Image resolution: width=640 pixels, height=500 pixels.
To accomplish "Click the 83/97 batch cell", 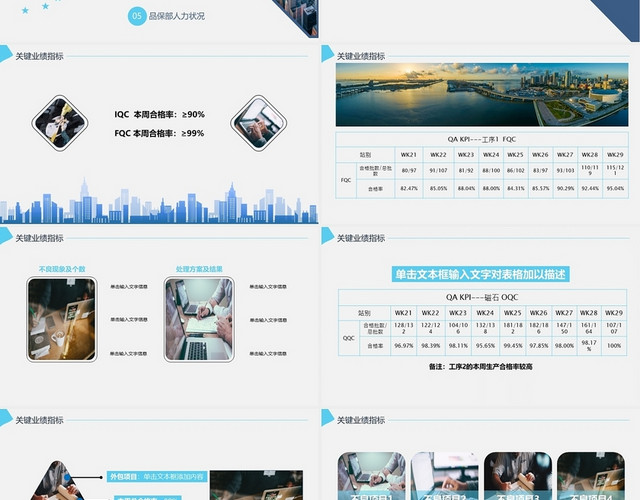I will click(540, 171).
